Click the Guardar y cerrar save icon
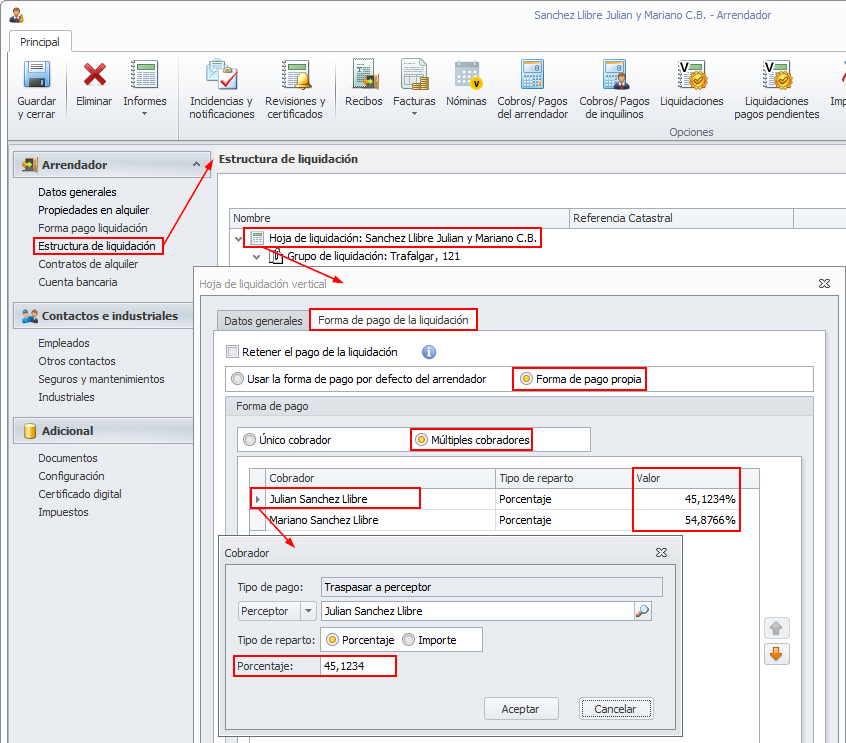The image size is (846, 743). [37, 74]
